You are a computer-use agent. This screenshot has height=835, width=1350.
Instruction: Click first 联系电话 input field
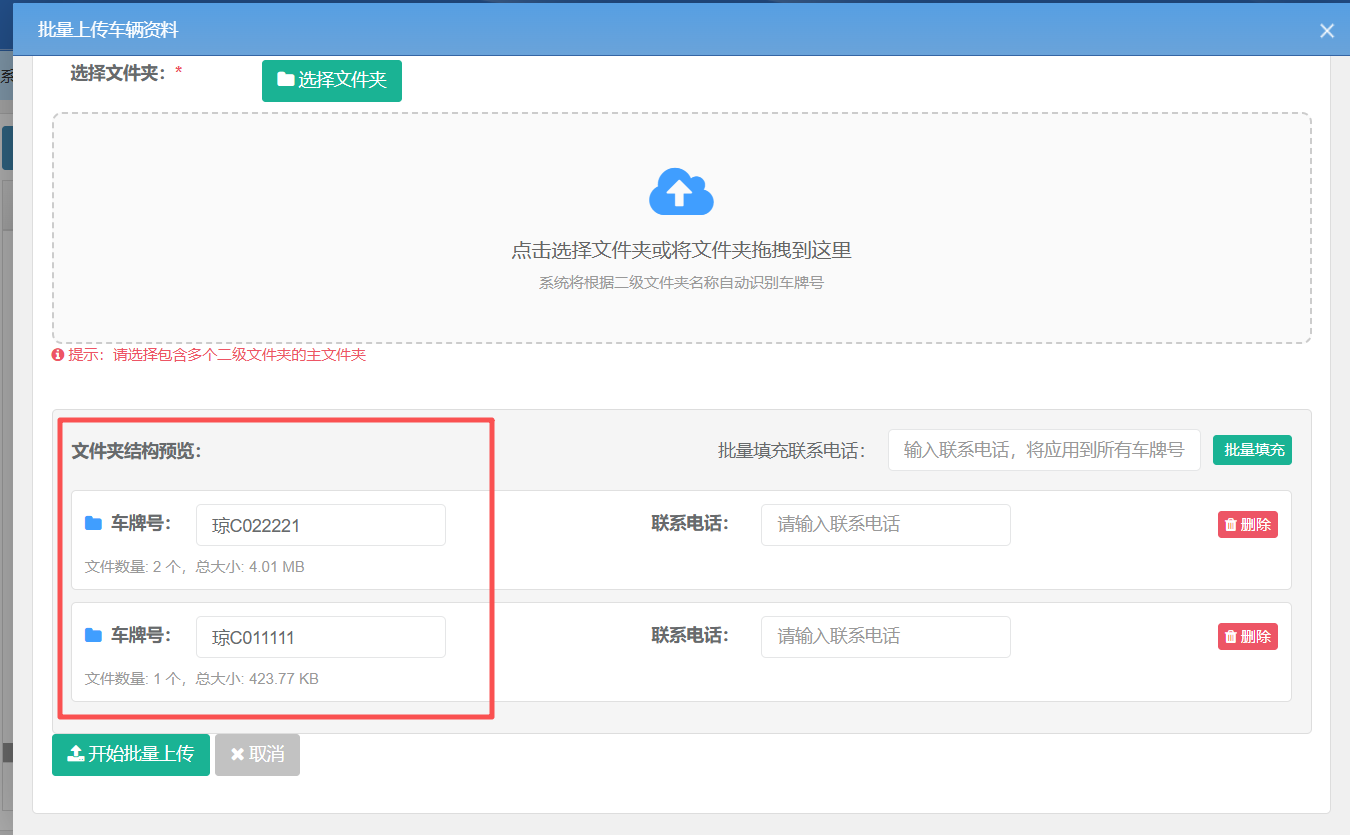(885, 524)
